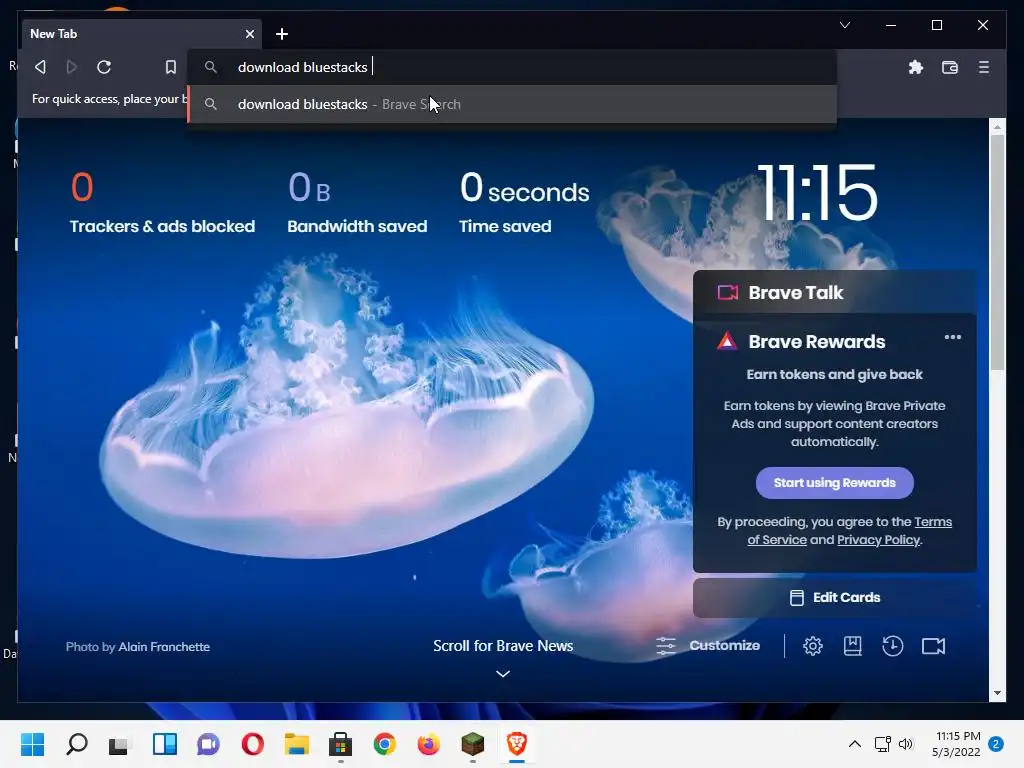
Task: Open a new tab
Action: tap(281, 34)
